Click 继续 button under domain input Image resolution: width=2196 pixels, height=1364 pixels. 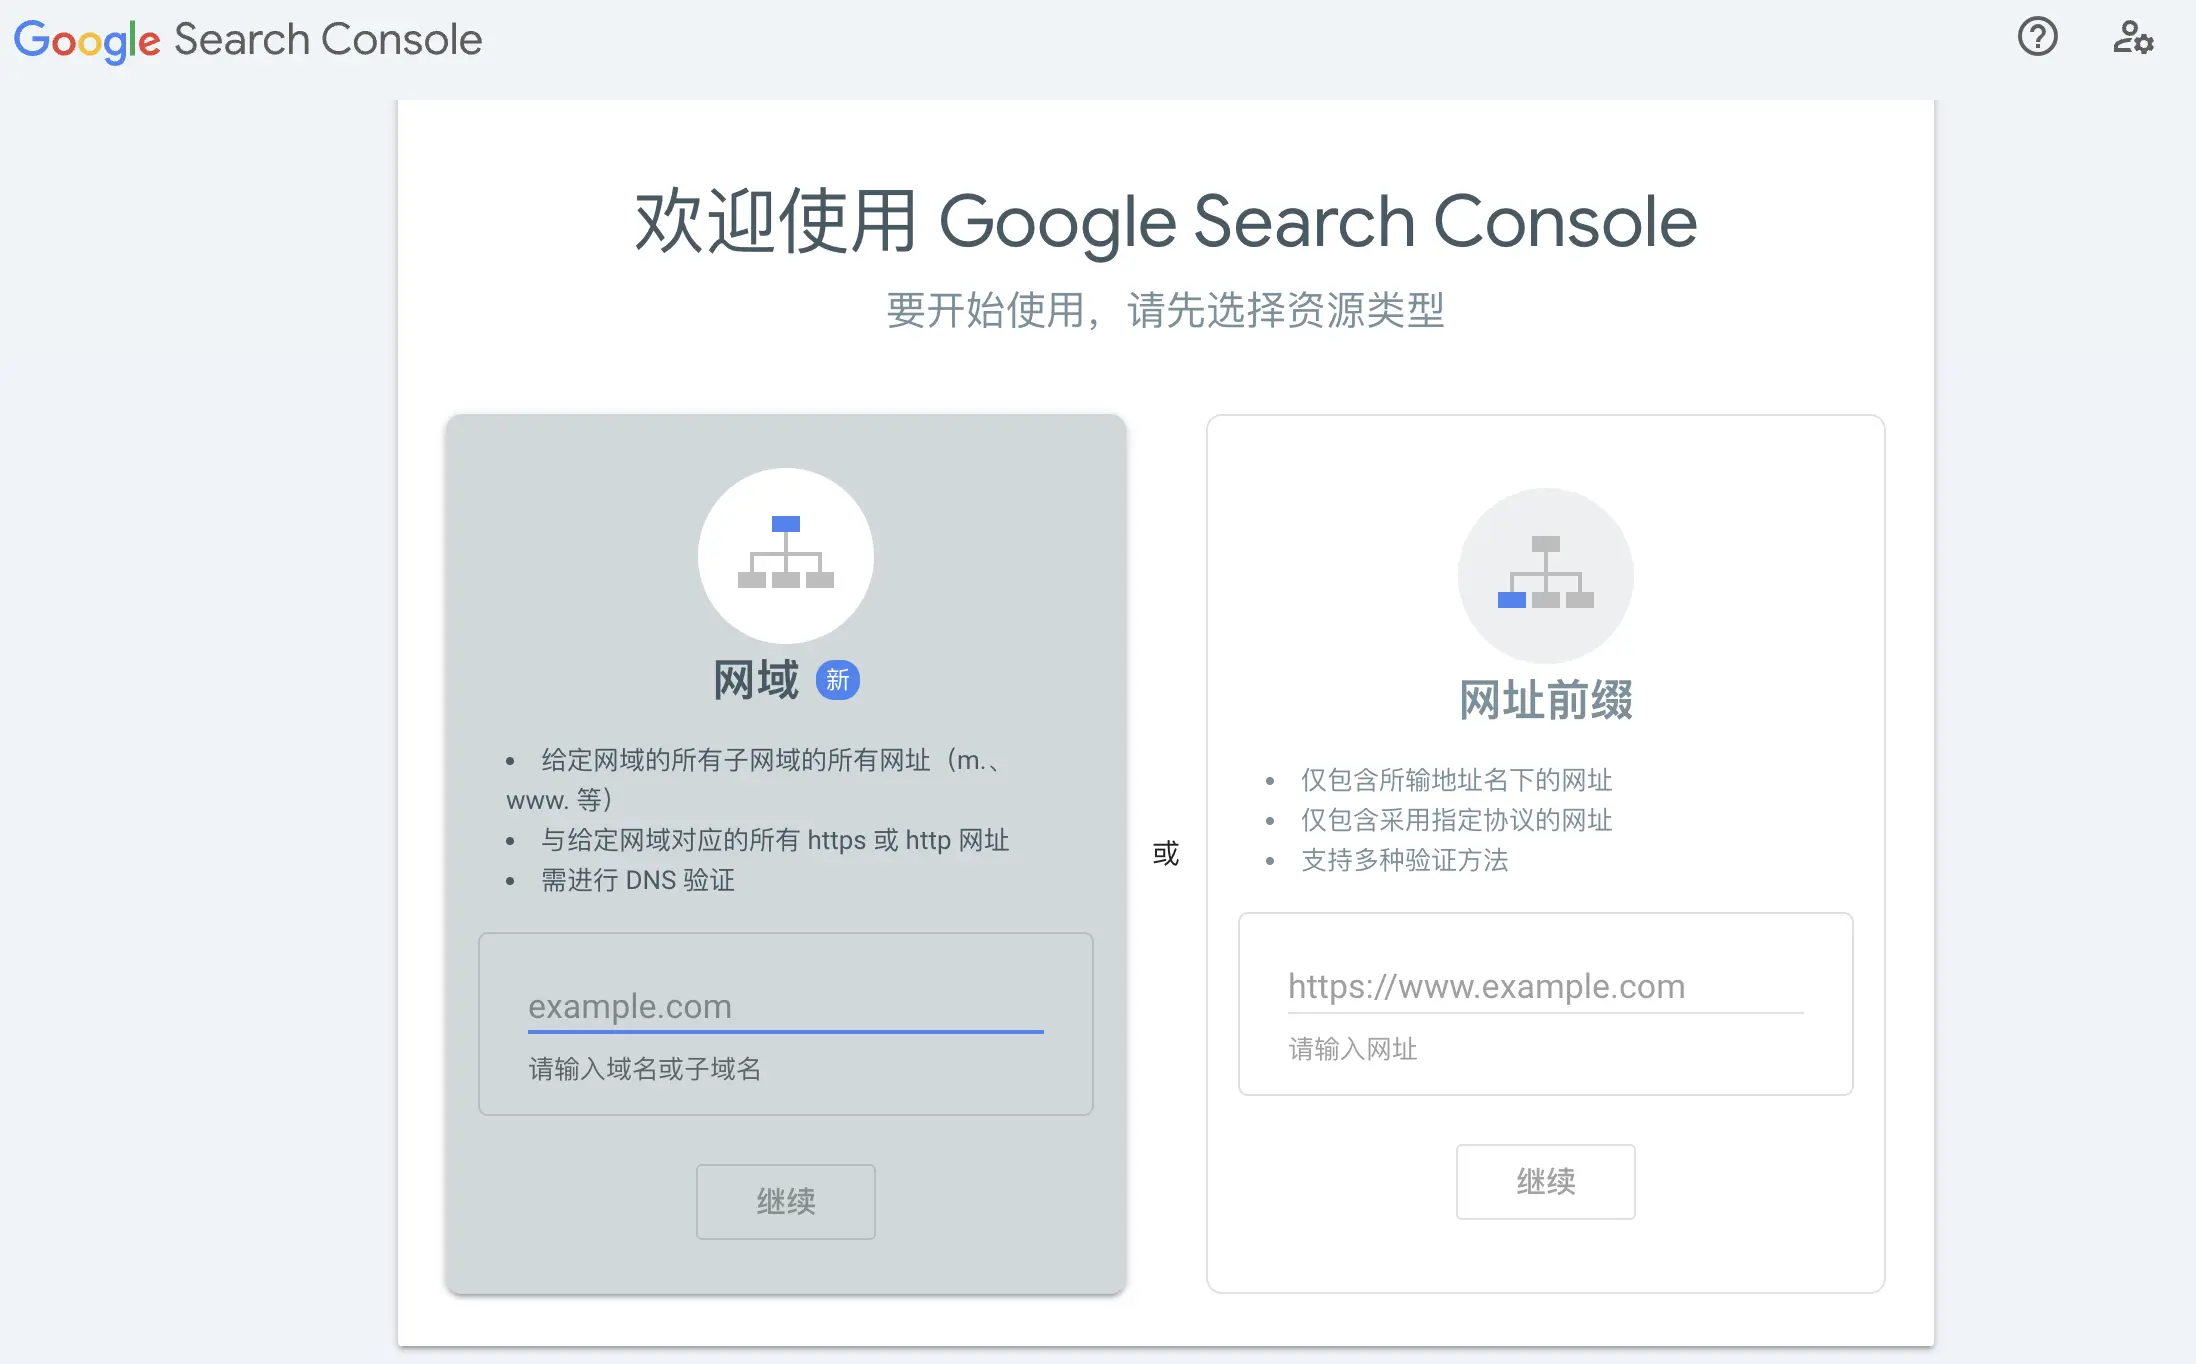(x=786, y=1201)
